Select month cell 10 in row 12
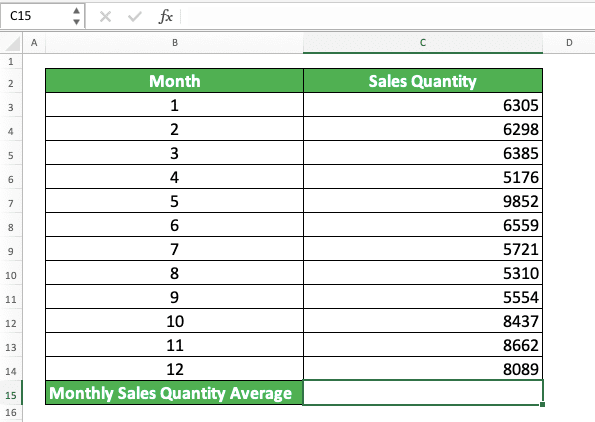Screen dimensions: 595x422 175,321
